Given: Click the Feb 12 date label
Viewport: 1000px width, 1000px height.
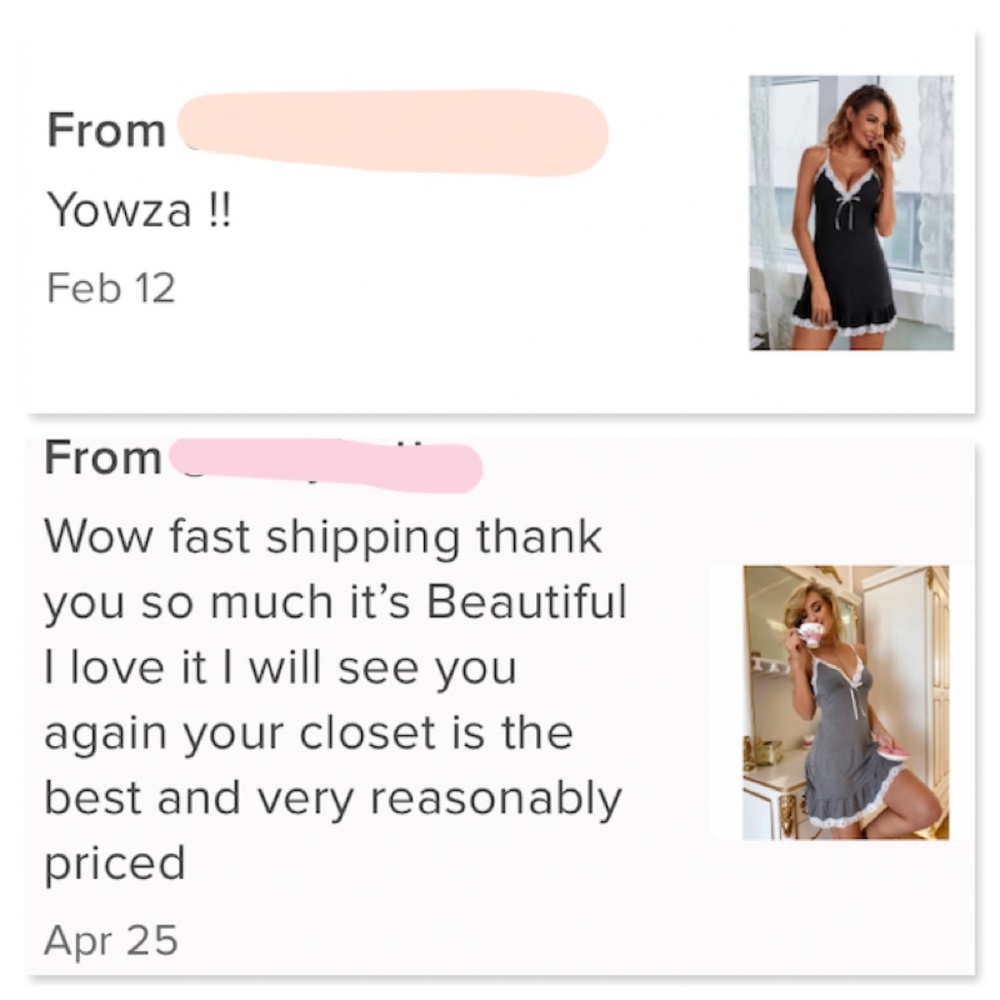Looking at the screenshot, I should [x=110, y=288].
